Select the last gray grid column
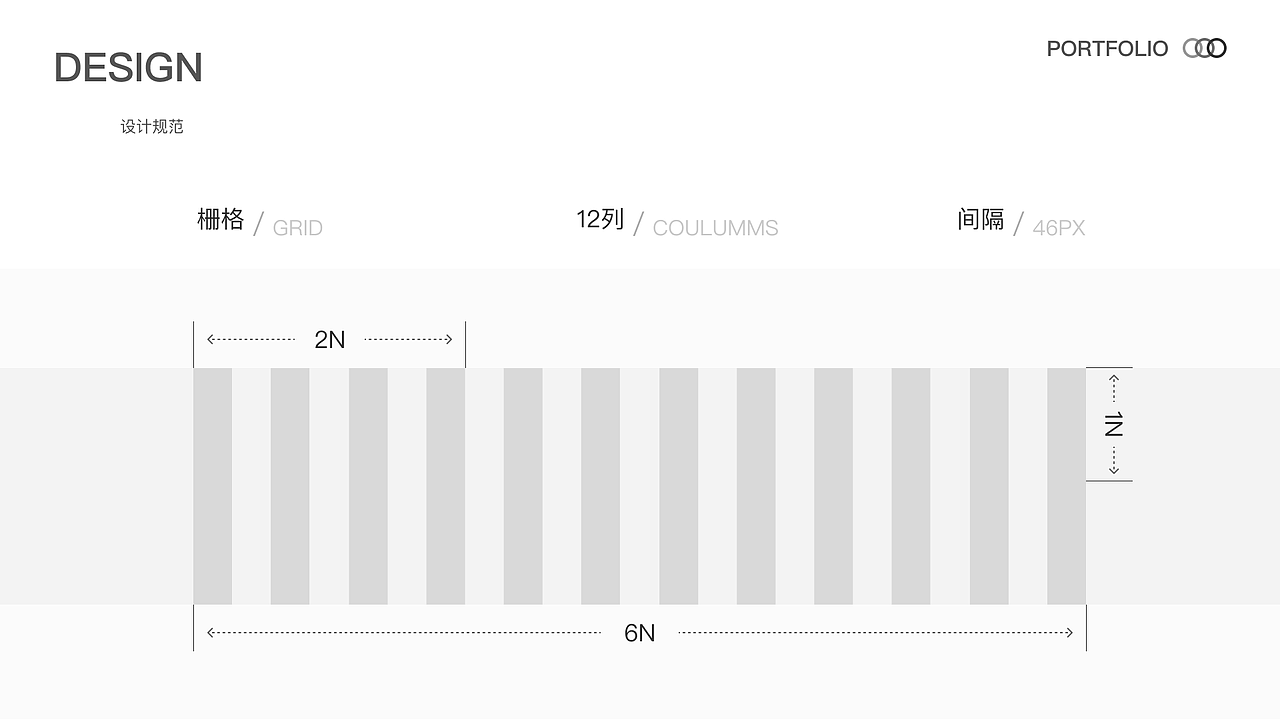1280x720 pixels. pos(1066,486)
